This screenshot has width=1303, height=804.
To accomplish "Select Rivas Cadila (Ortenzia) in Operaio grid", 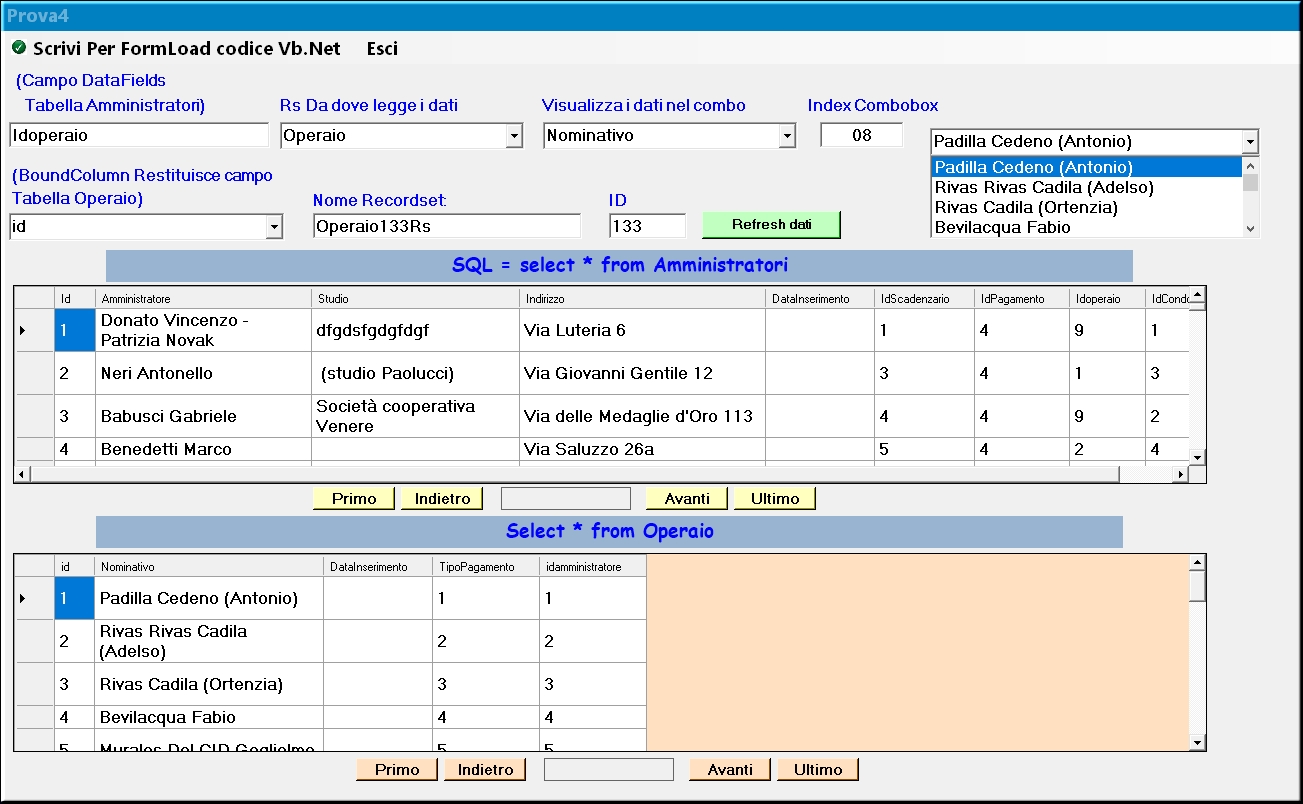I will pyautogui.click(x=209, y=684).
